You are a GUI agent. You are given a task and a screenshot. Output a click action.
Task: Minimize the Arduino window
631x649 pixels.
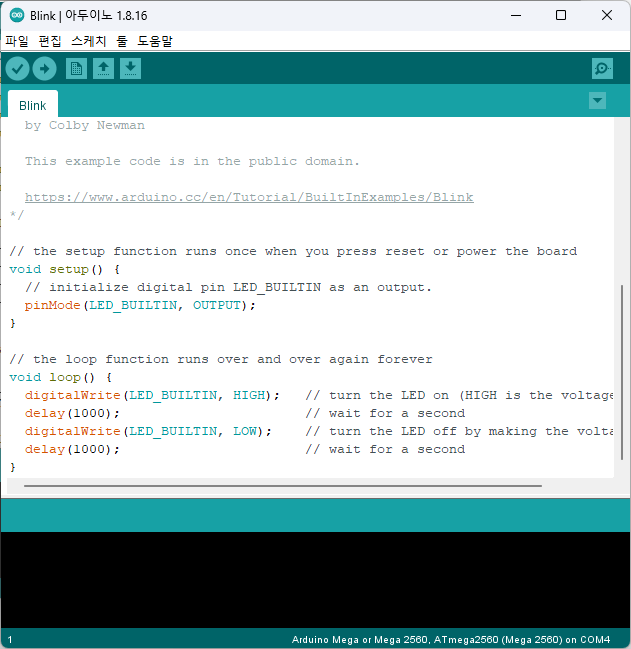pos(516,15)
